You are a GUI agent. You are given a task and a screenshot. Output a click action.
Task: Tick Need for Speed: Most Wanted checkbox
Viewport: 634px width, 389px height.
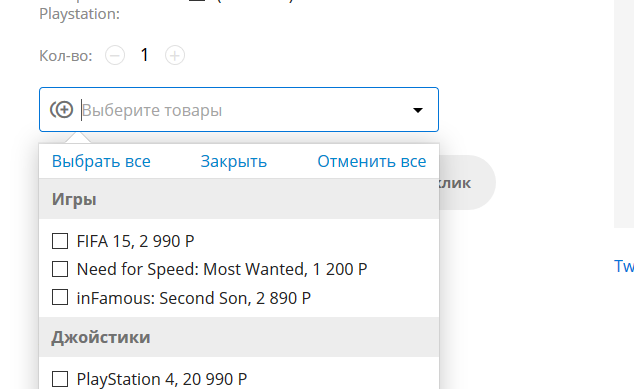[60, 269]
